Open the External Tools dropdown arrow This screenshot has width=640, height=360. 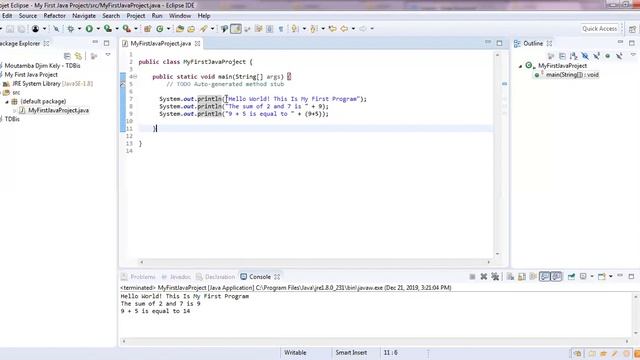click(x=136, y=29)
